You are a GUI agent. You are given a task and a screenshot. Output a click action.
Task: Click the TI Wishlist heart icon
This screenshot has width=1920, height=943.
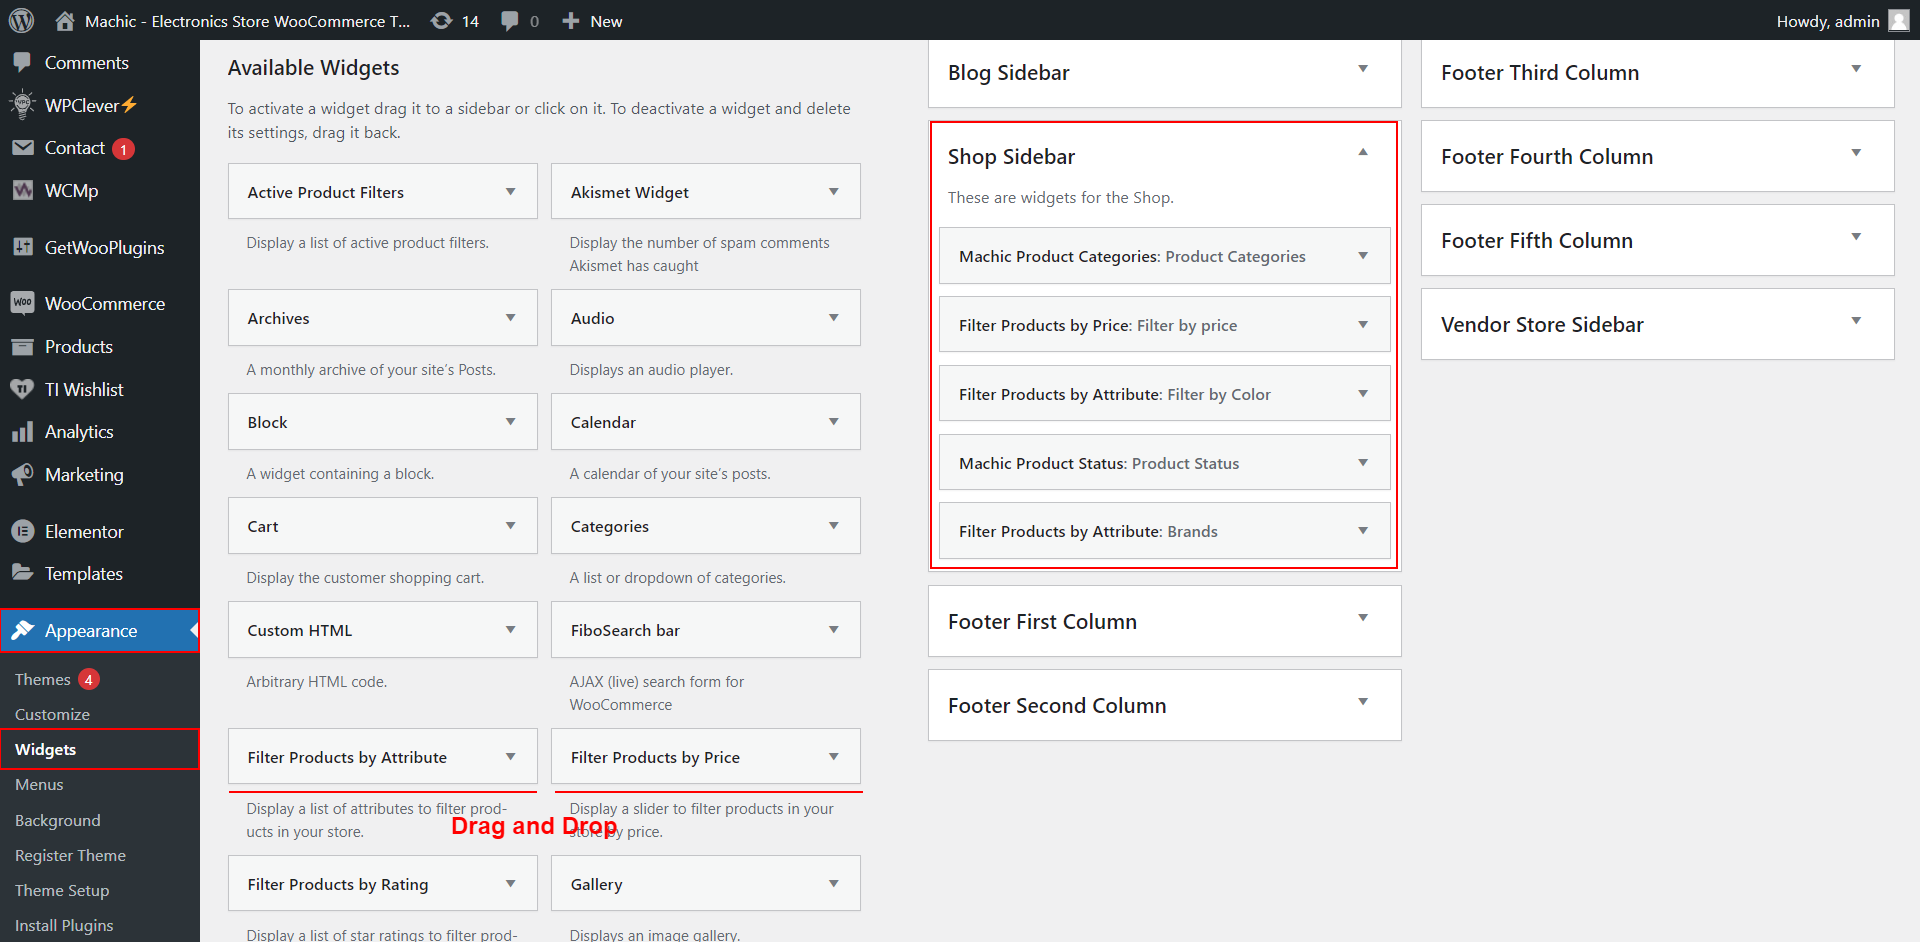point(22,390)
